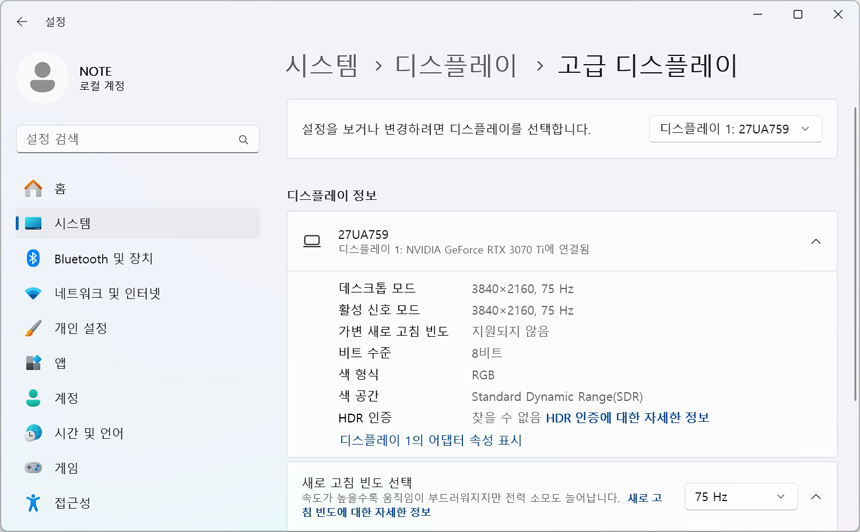Click the back arrow in title bar
Screen dimensions: 860x532
click(22, 21)
